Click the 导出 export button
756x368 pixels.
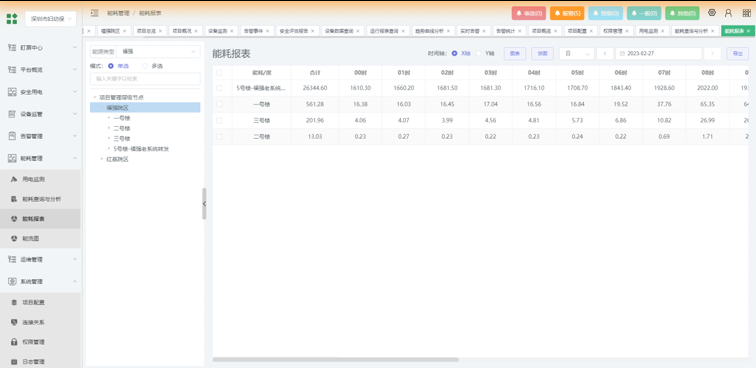click(x=738, y=54)
